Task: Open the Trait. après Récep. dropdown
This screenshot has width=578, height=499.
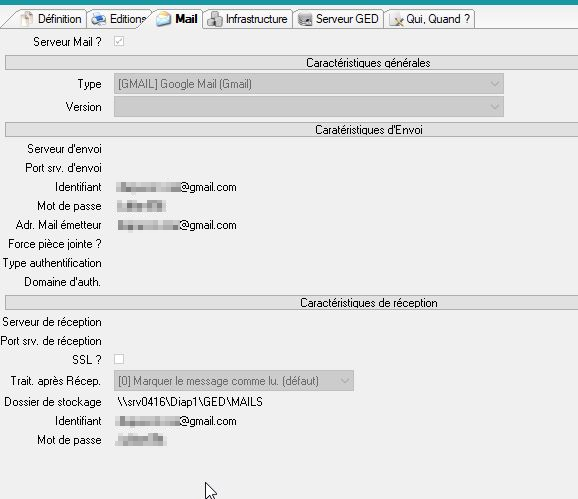Action: (x=234, y=381)
